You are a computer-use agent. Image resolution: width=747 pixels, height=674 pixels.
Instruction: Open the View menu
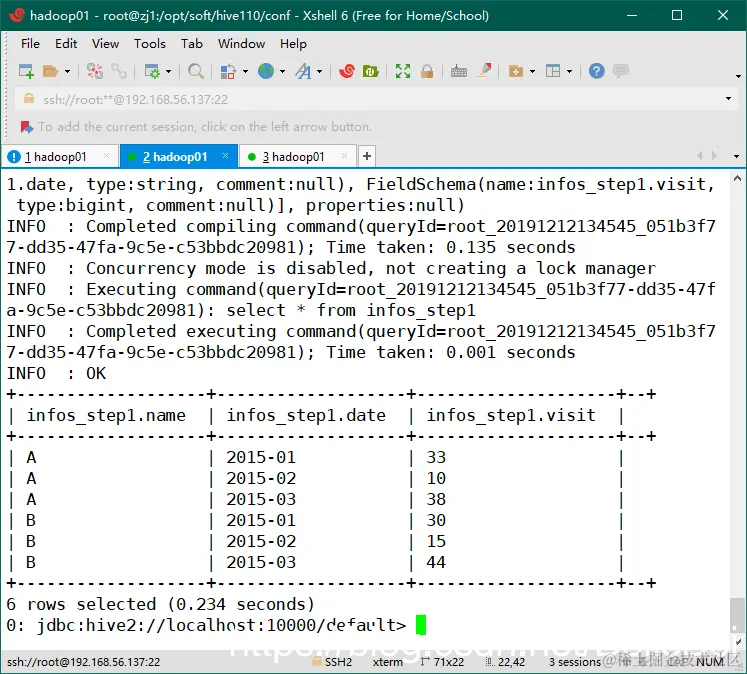[x=105, y=44]
